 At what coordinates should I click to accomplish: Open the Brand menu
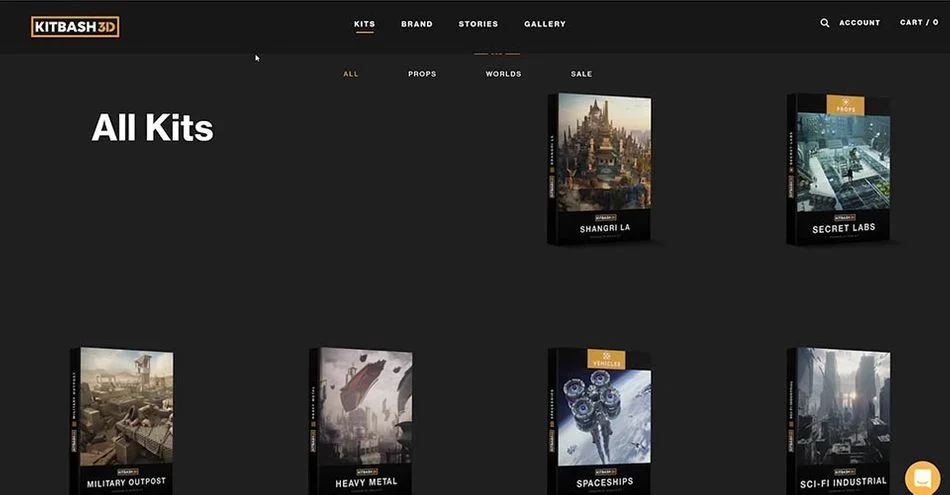[417, 24]
